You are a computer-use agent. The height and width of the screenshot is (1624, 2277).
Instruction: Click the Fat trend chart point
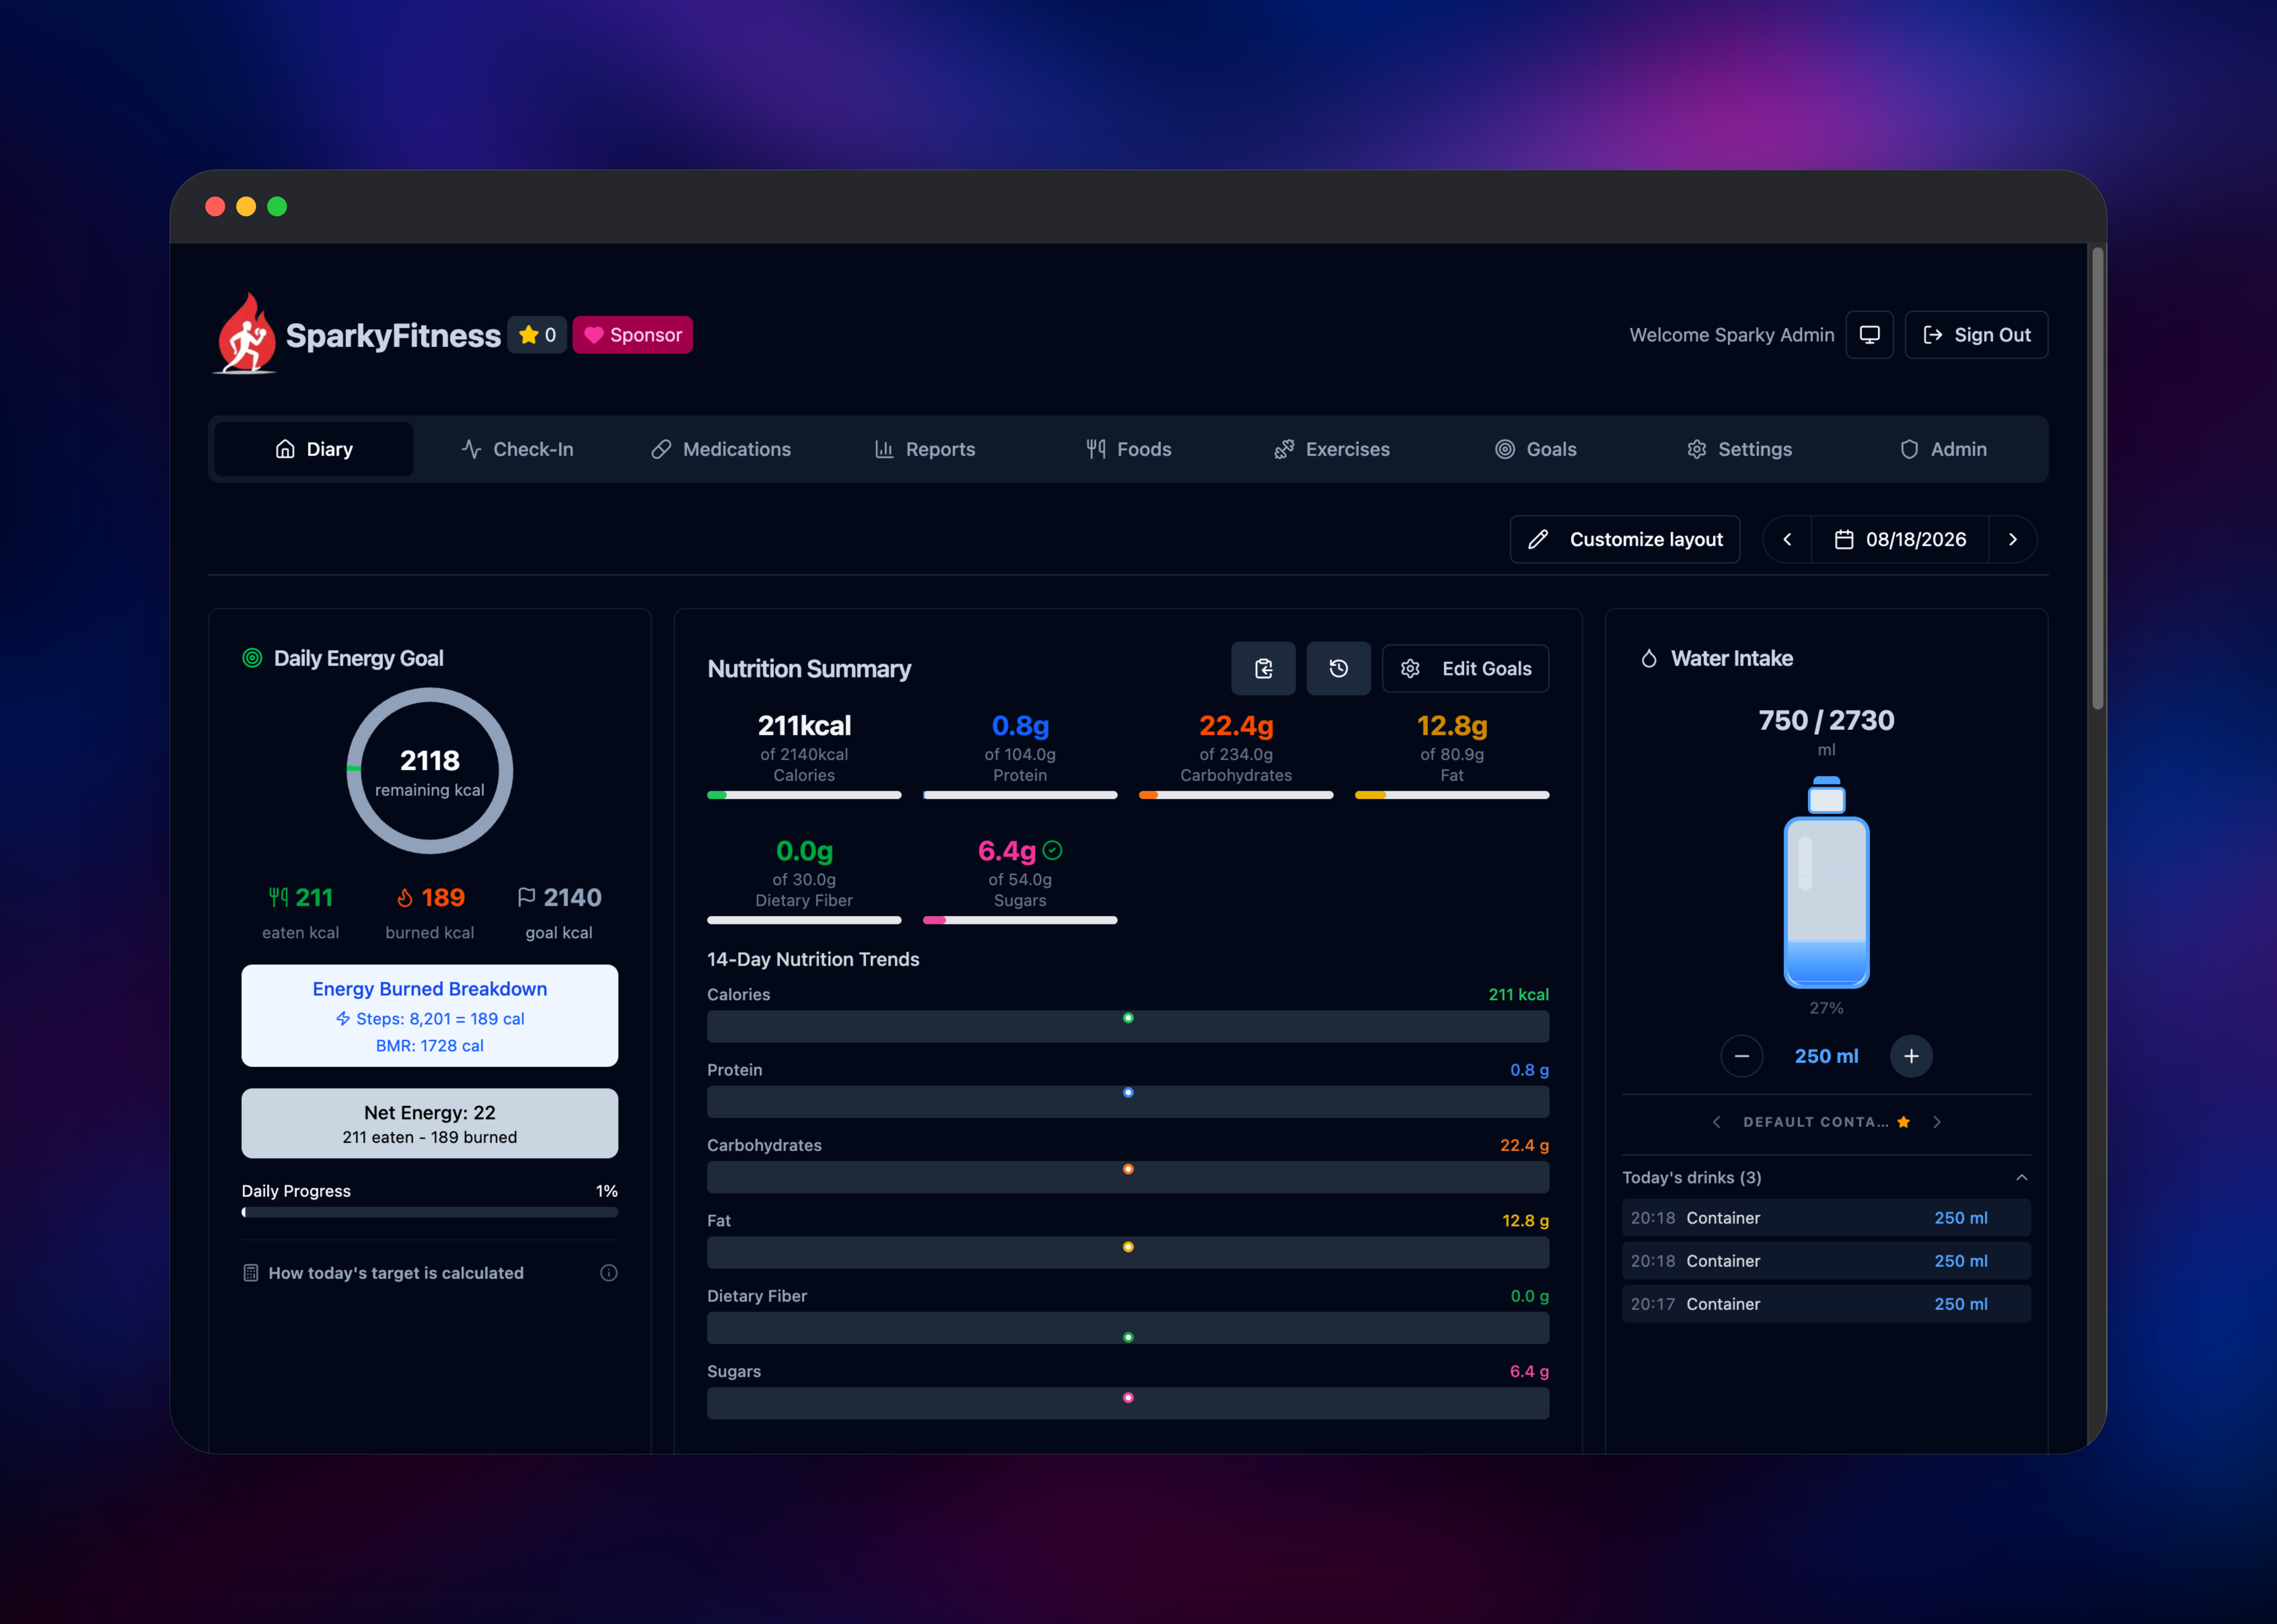(x=1128, y=1247)
